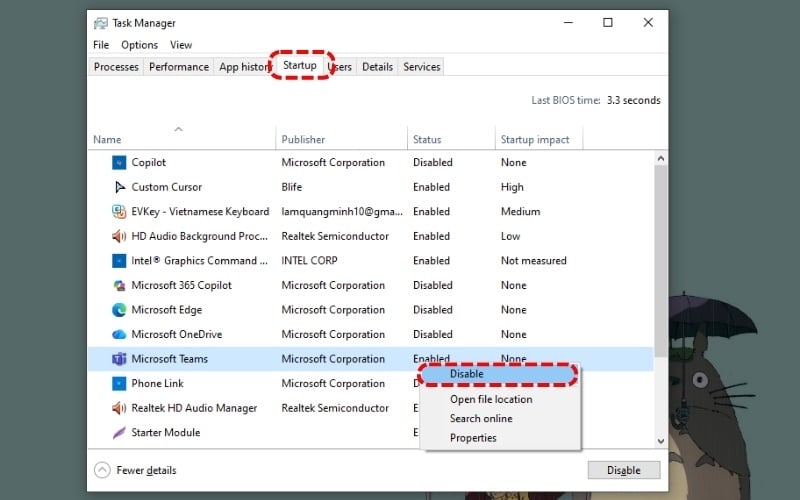Click the Not measured impact value
Screen dimensions: 800x500
(x=534, y=261)
